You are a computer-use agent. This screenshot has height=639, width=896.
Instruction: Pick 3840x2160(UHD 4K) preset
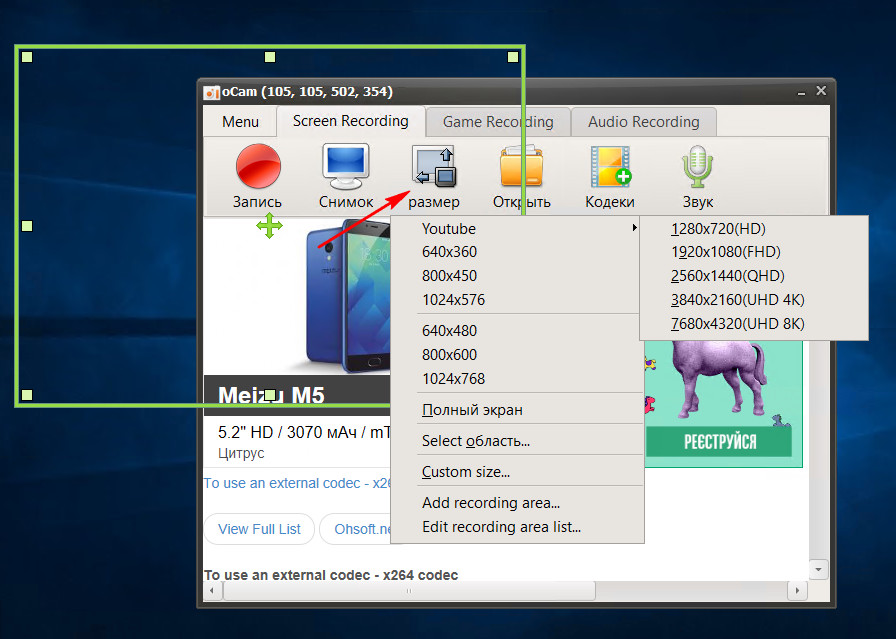point(754,300)
